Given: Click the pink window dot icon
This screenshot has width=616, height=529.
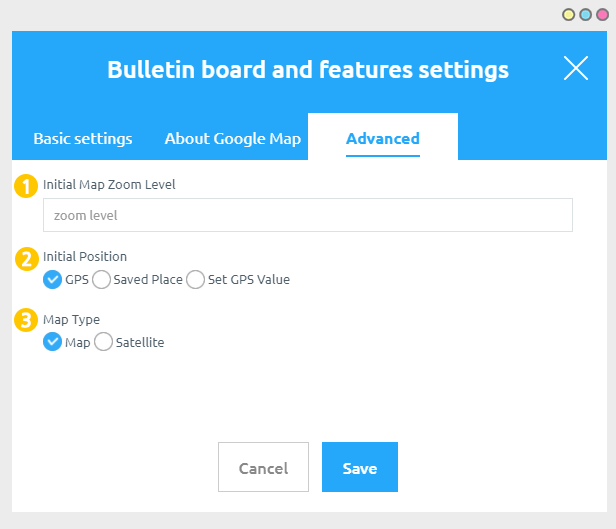Looking at the screenshot, I should pos(601,15).
